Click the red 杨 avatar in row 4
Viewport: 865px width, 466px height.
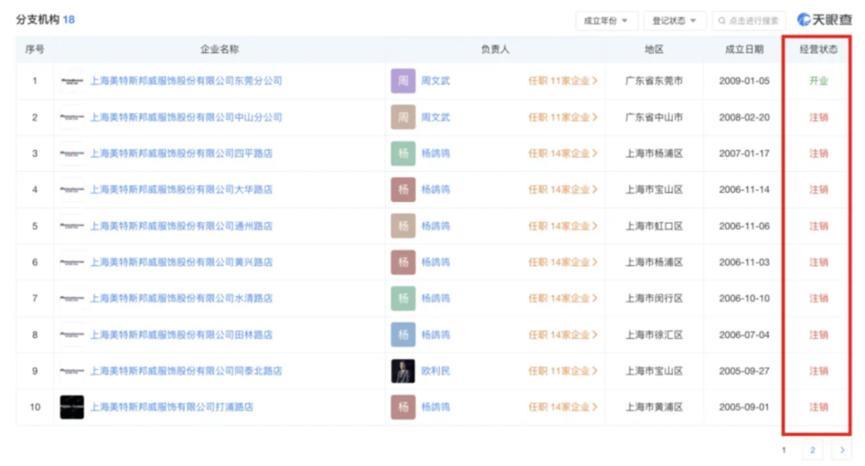(403, 189)
